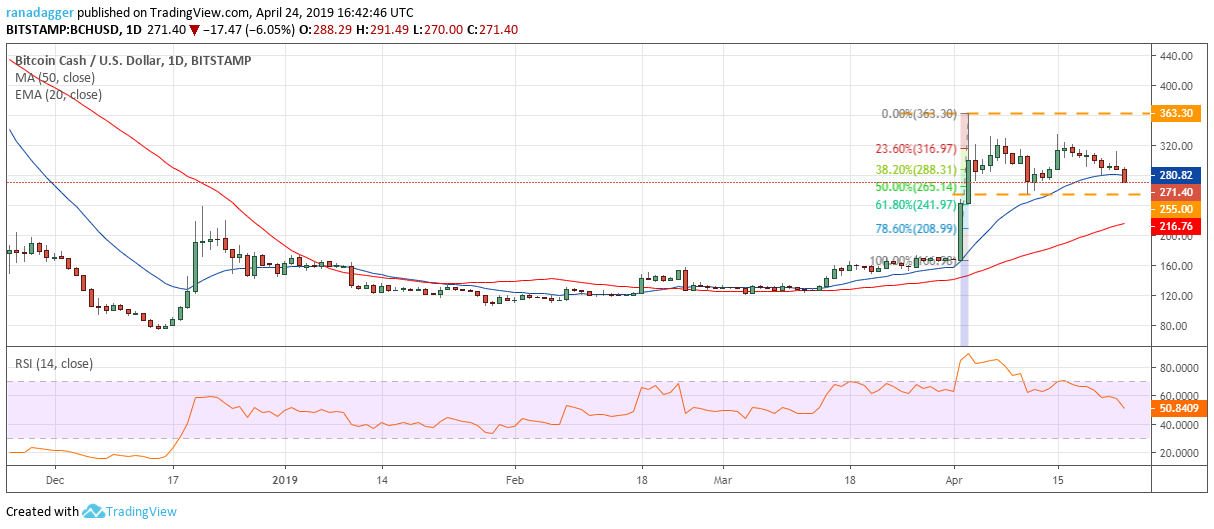
Task: Click the 20.0000 RSI scale label
Action: coord(1181,453)
